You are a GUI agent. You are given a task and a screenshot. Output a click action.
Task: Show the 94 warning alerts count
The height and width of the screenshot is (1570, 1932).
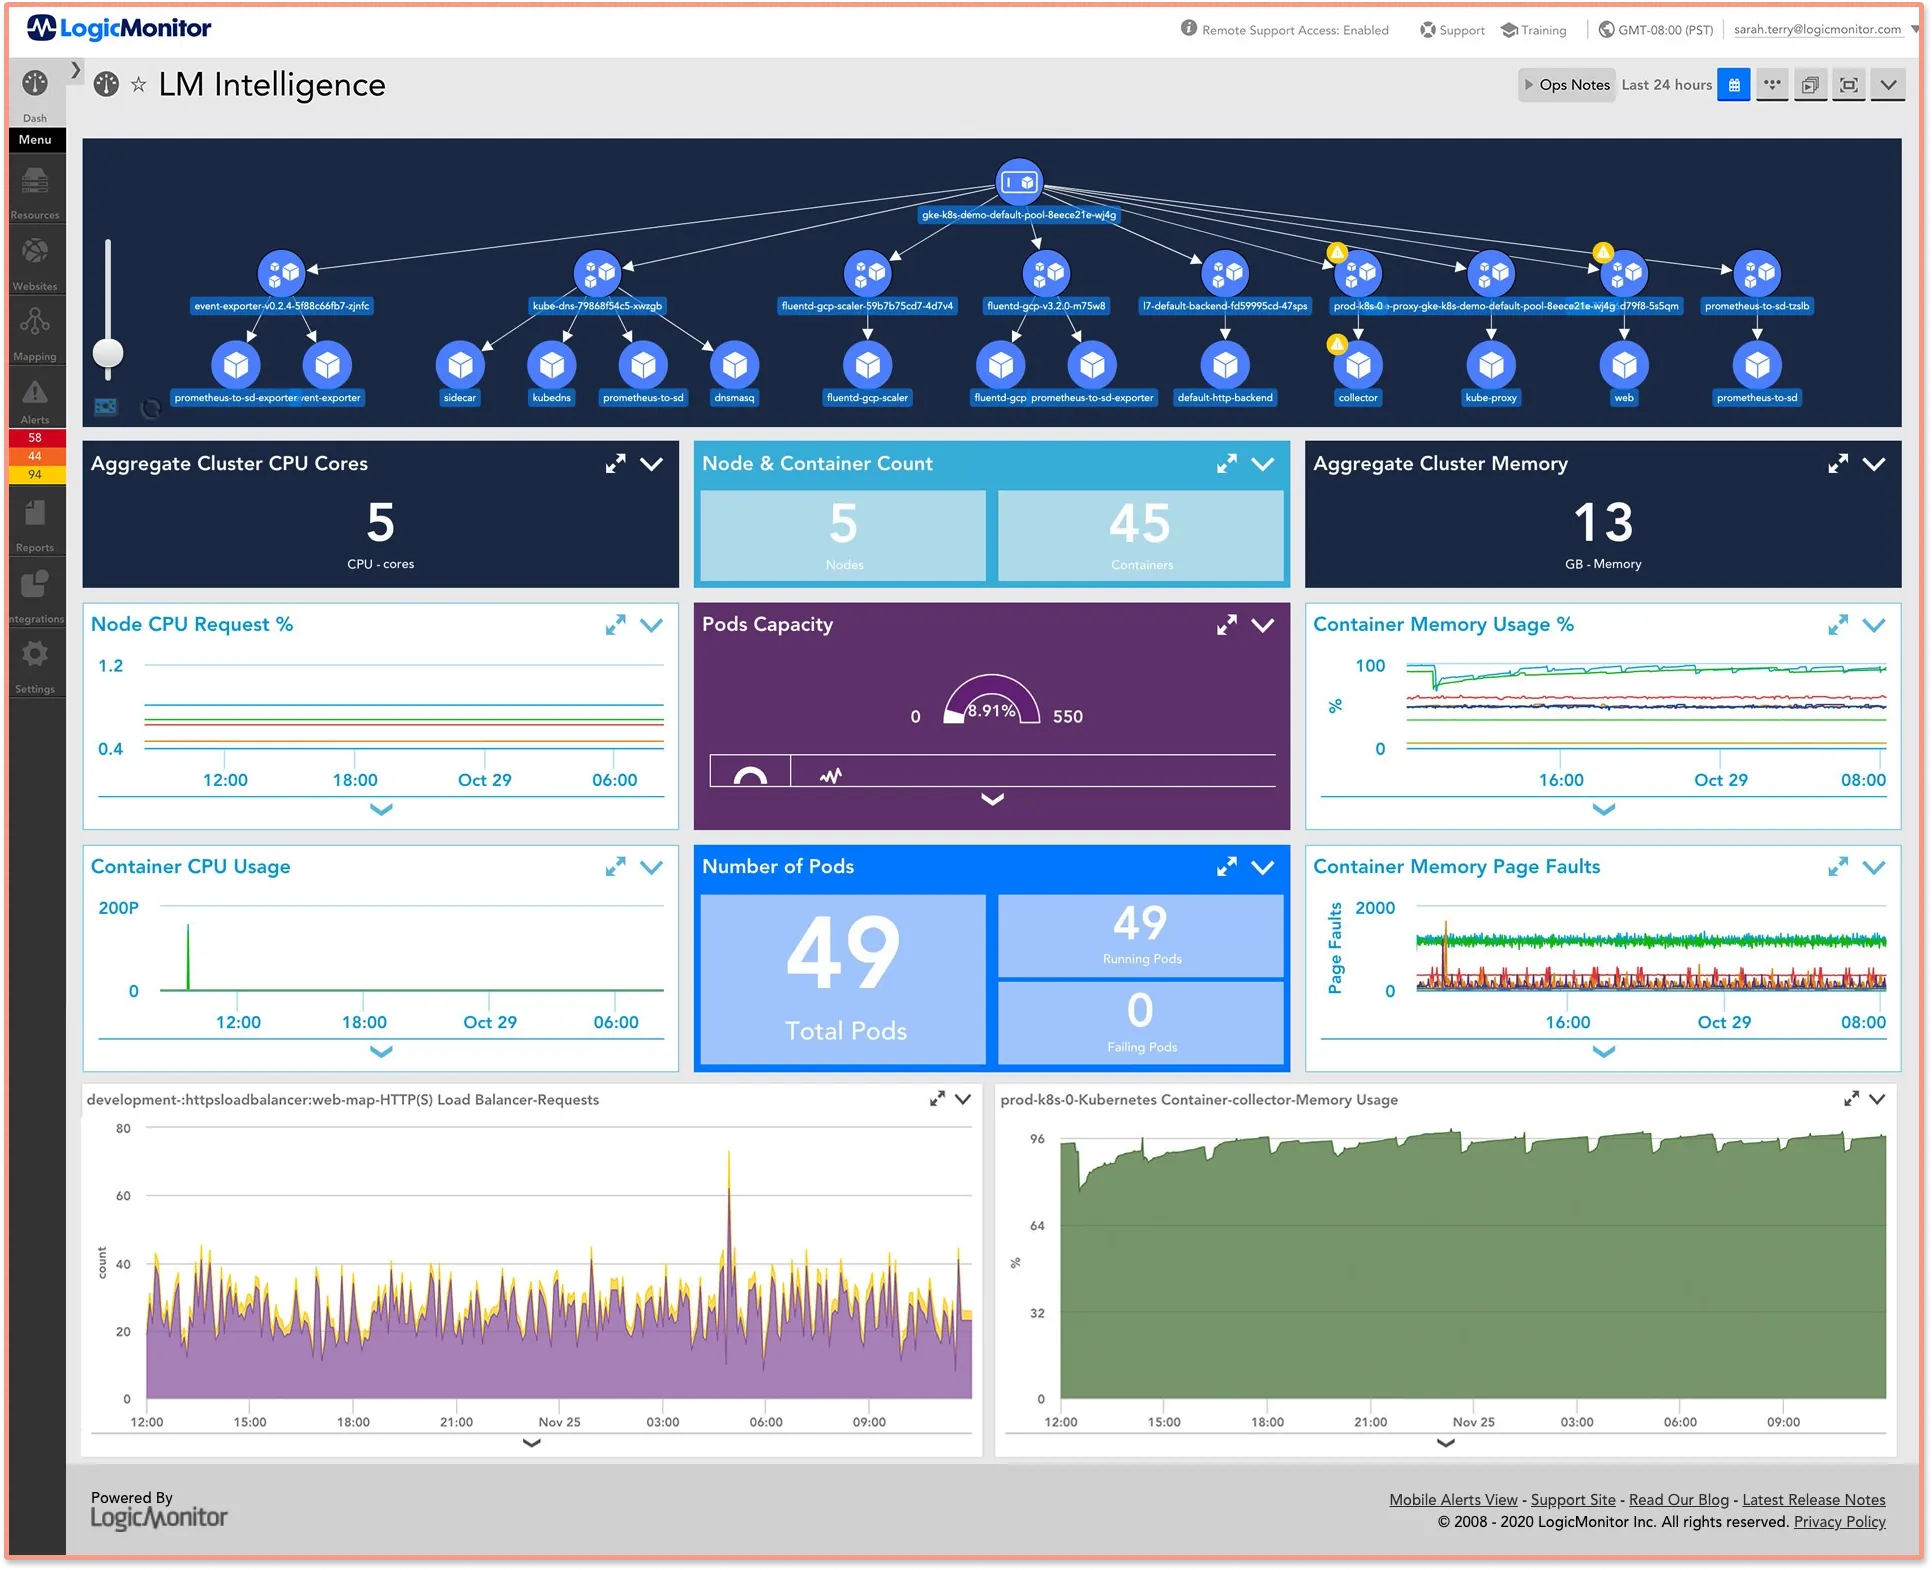35,474
